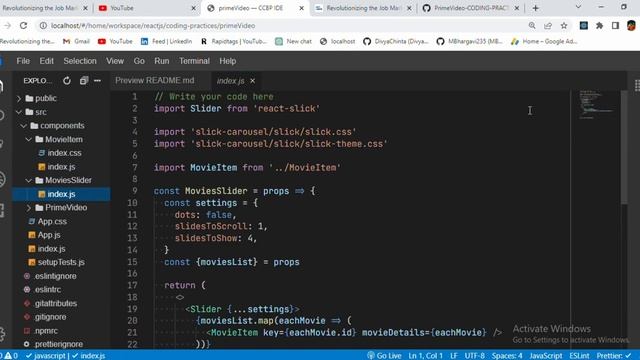Open tab search chevron in title bar
Image resolution: width=640 pixels, height=360 pixels.
[x=578, y=7]
